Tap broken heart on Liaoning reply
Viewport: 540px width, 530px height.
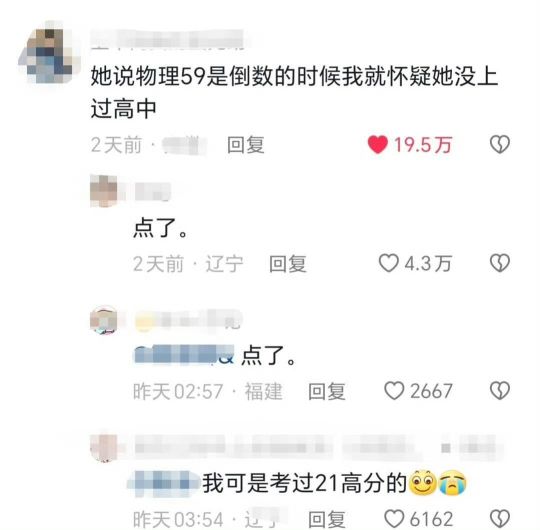click(x=500, y=263)
